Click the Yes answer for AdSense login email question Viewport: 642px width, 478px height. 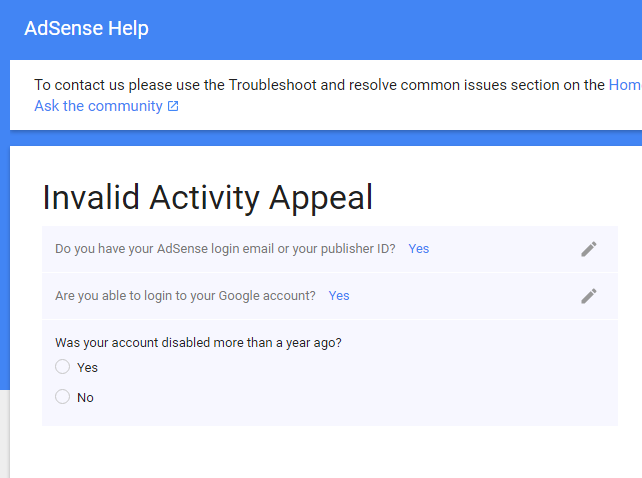point(418,249)
